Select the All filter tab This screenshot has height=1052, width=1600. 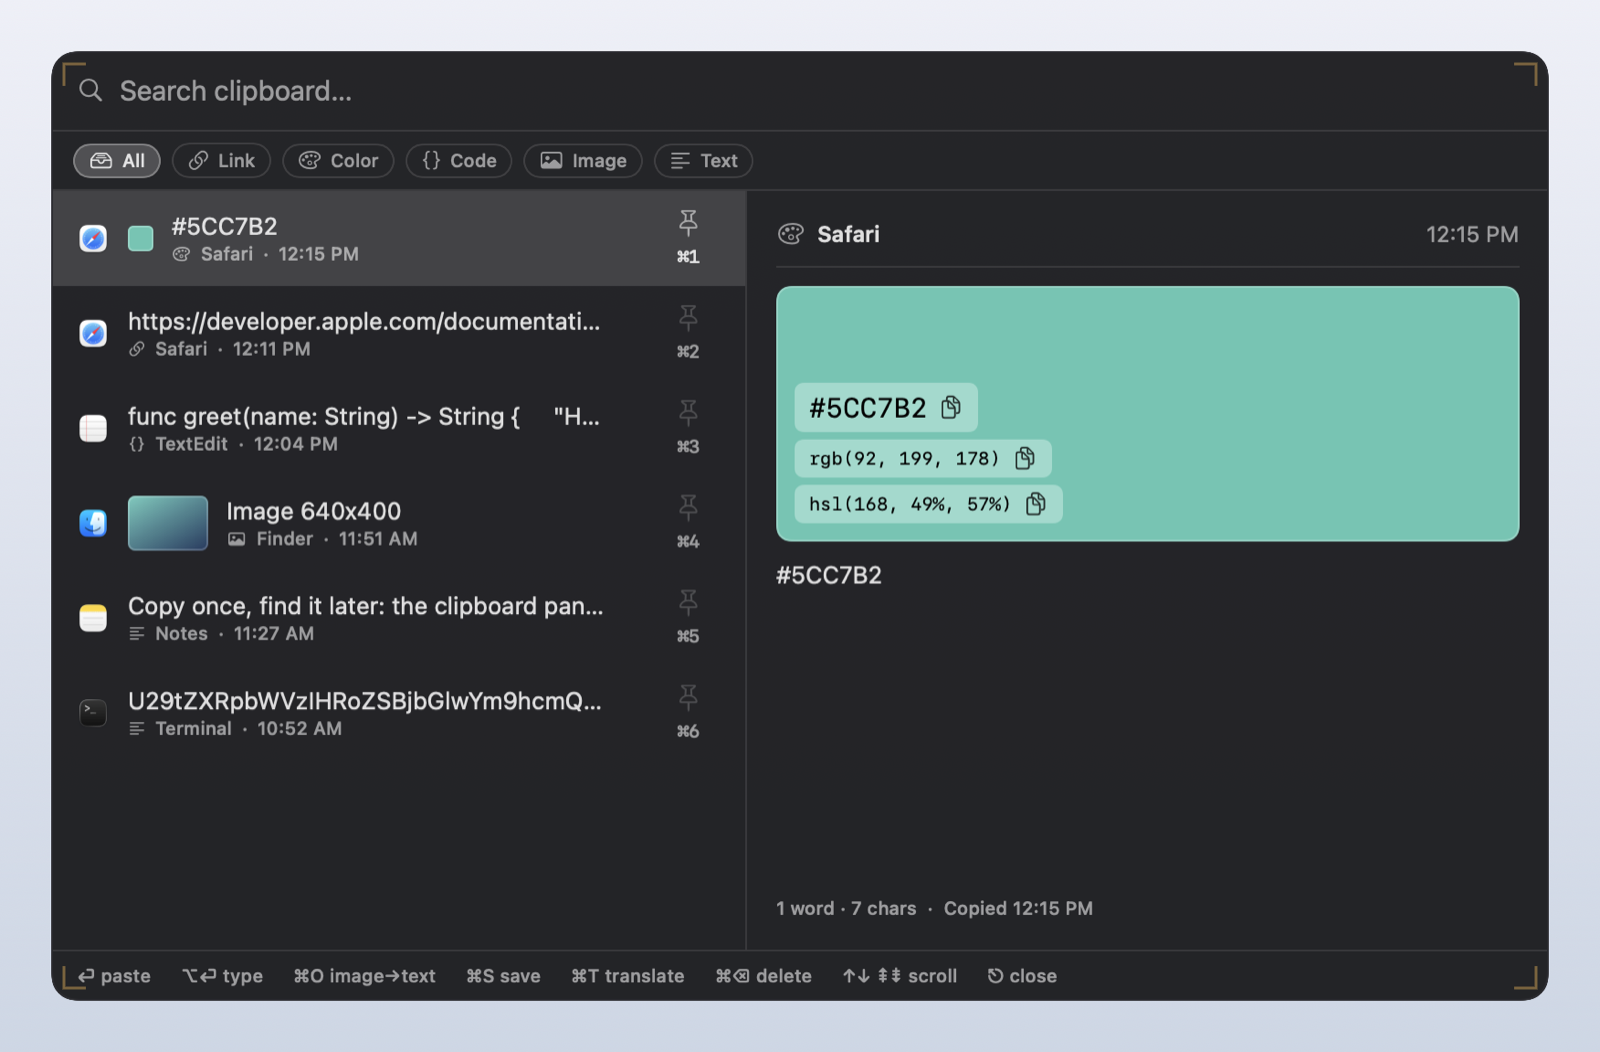pyautogui.click(x=117, y=161)
